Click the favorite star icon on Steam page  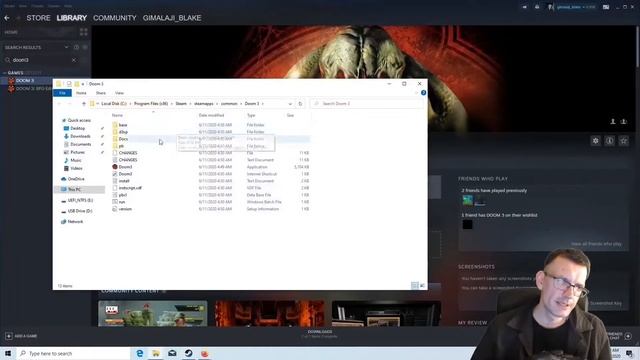pos(624,141)
